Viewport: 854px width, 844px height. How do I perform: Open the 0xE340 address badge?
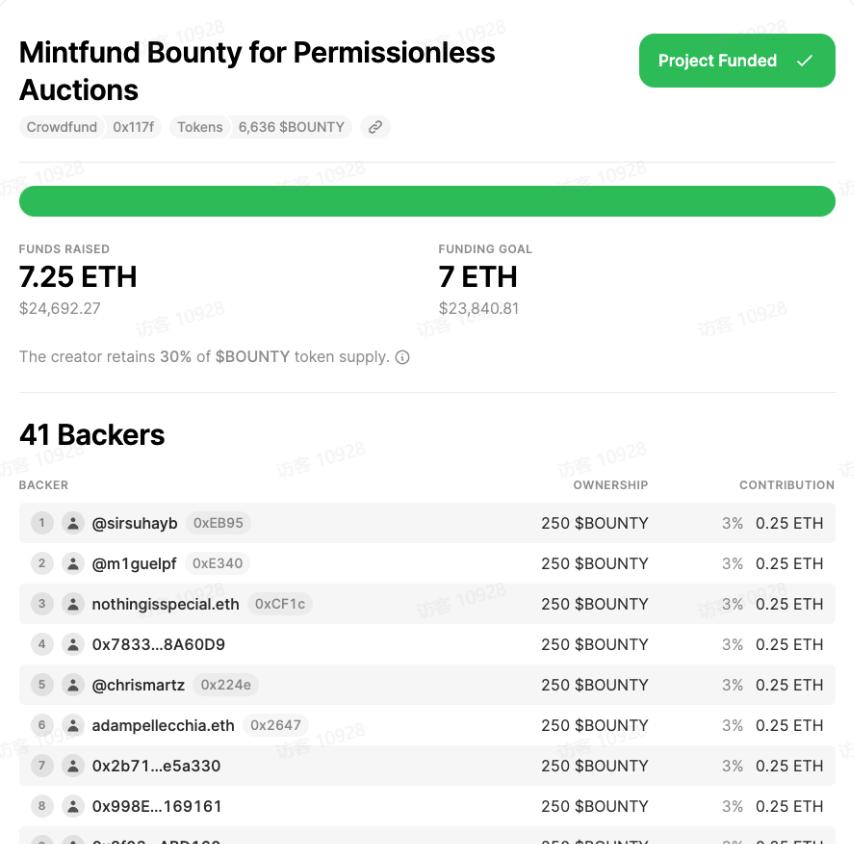point(217,563)
